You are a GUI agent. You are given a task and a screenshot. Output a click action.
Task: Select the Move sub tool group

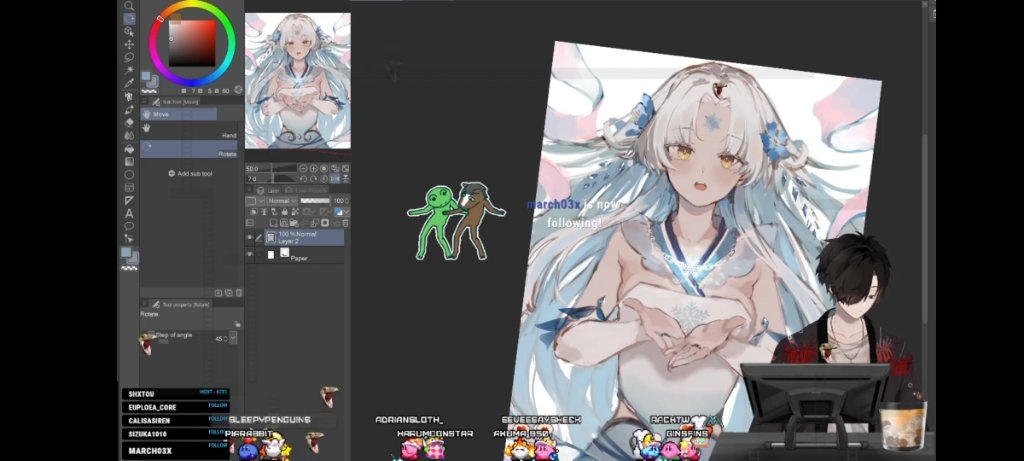point(180,114)
